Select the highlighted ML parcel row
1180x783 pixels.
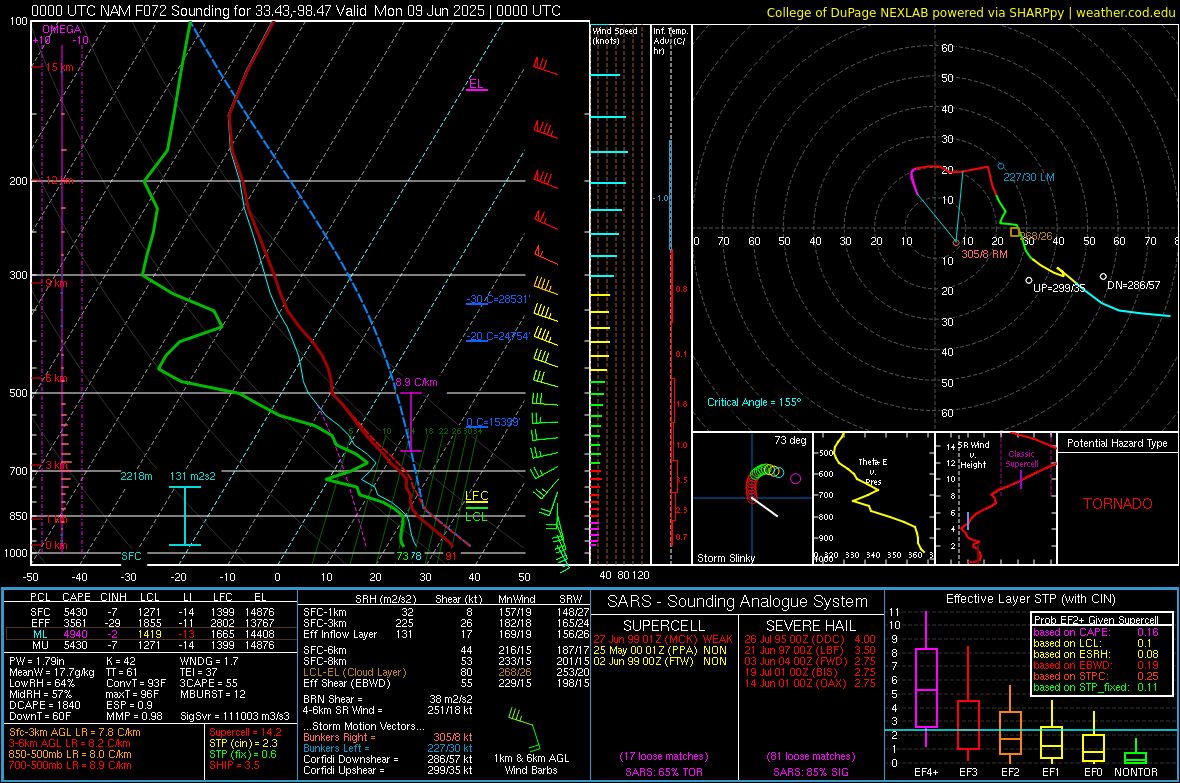tap(151, 634)
